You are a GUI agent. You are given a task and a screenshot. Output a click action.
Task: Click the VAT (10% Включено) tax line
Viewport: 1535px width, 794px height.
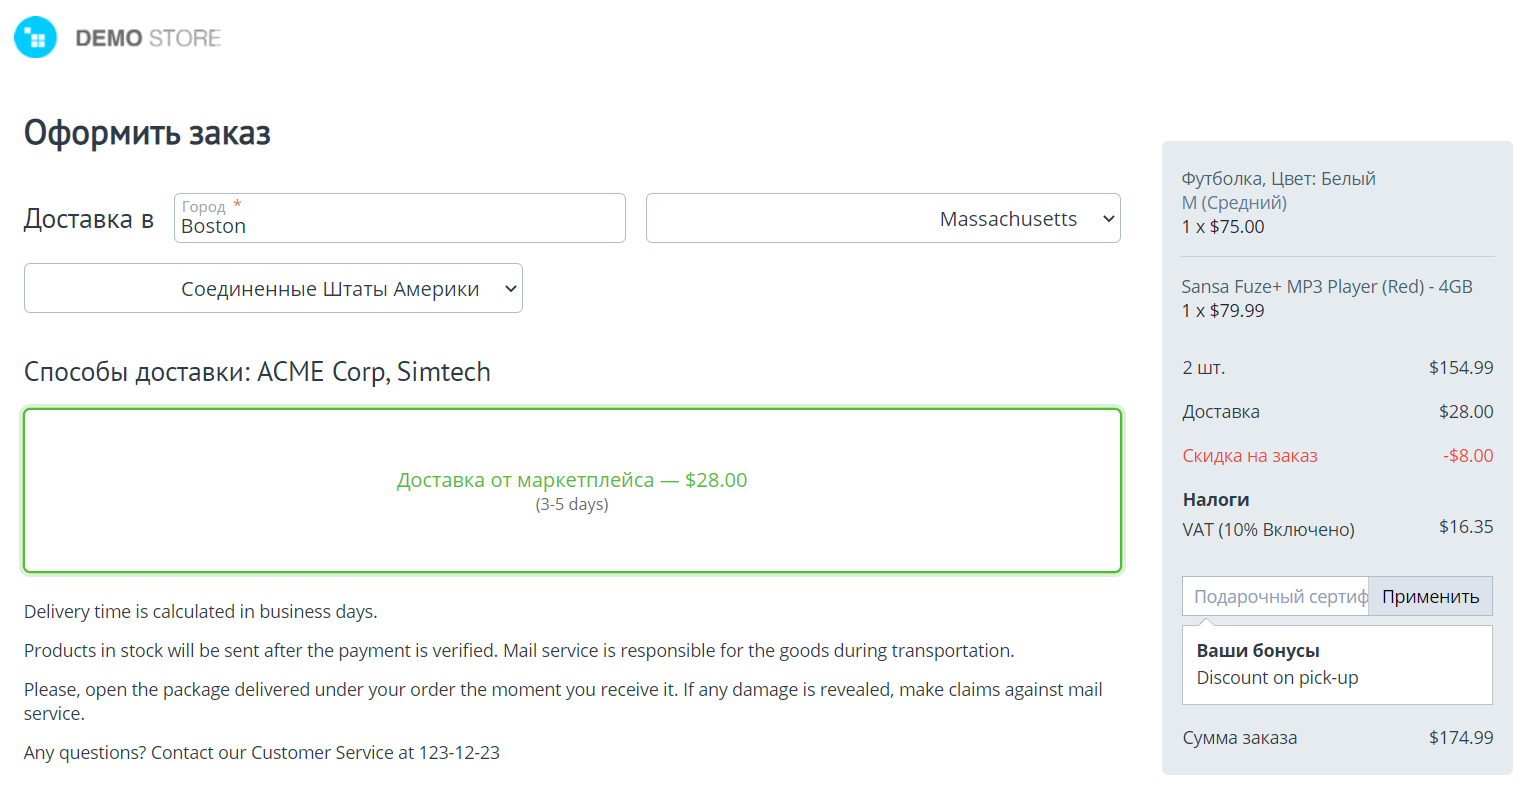pyautogui.click(x=1268, y=530)
